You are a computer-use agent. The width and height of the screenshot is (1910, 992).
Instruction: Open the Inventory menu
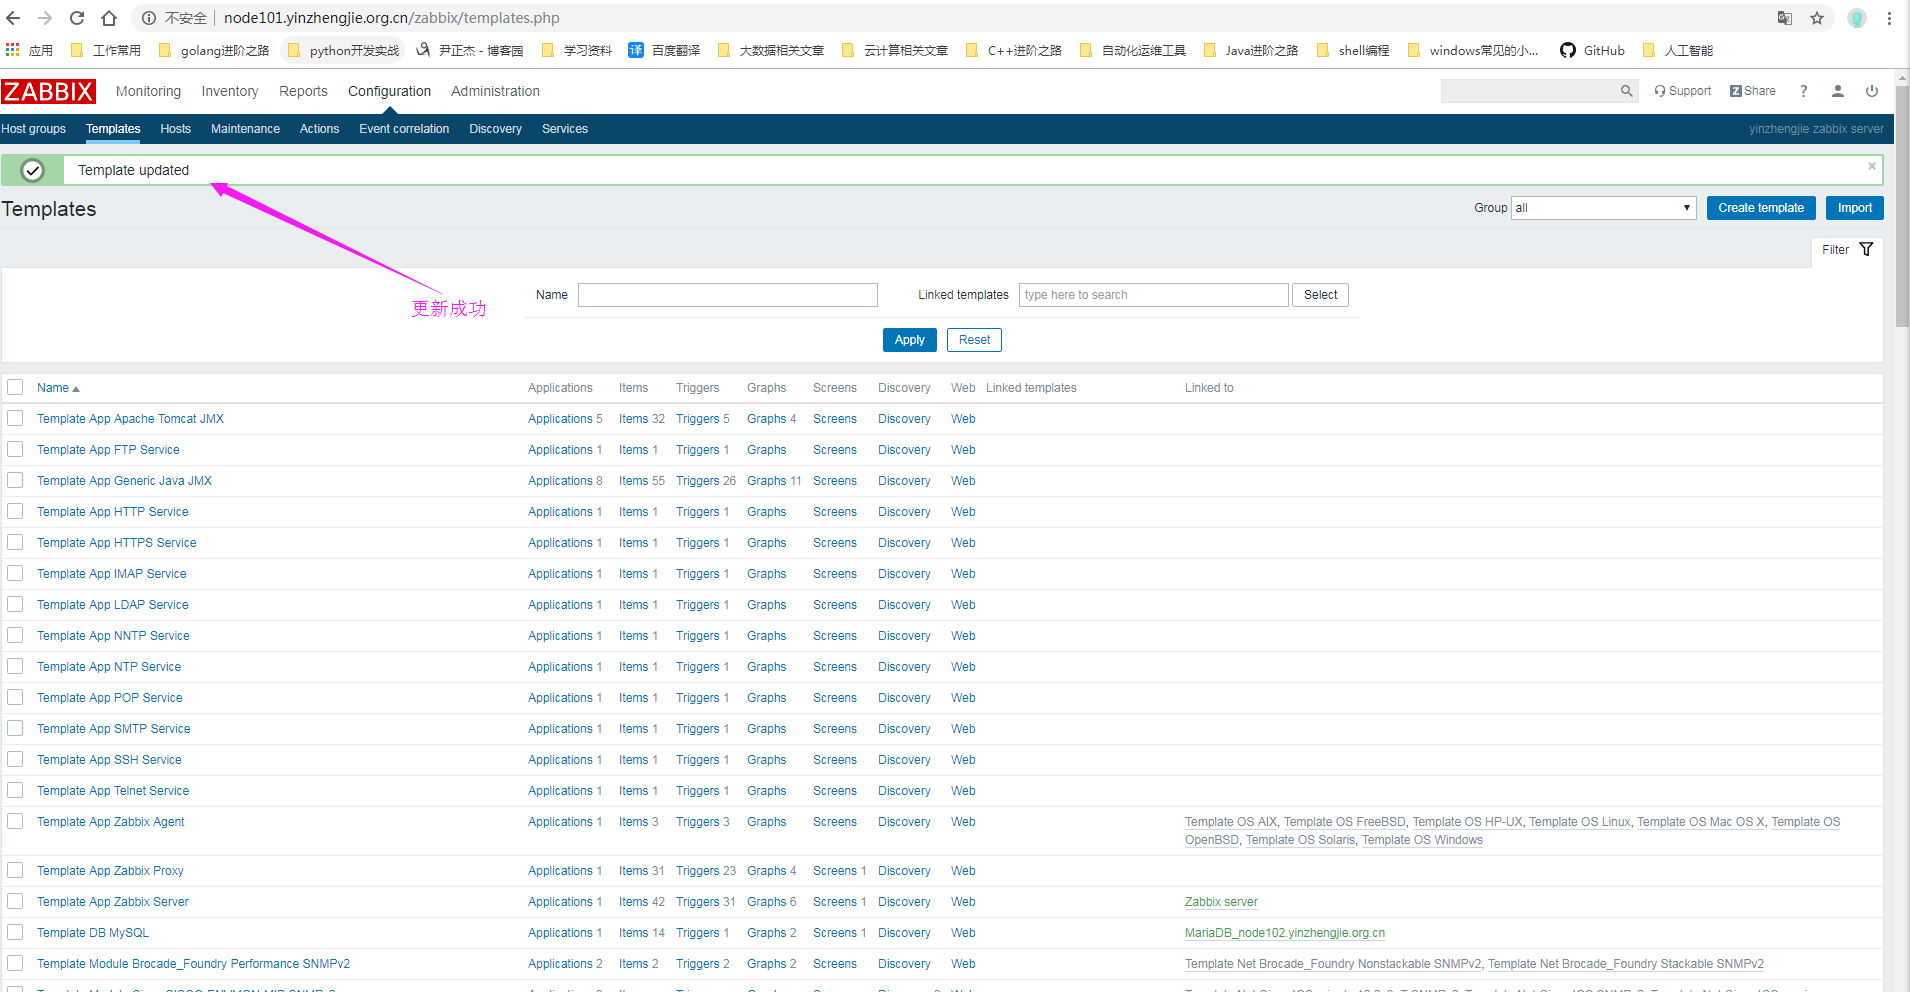(230, 91)
